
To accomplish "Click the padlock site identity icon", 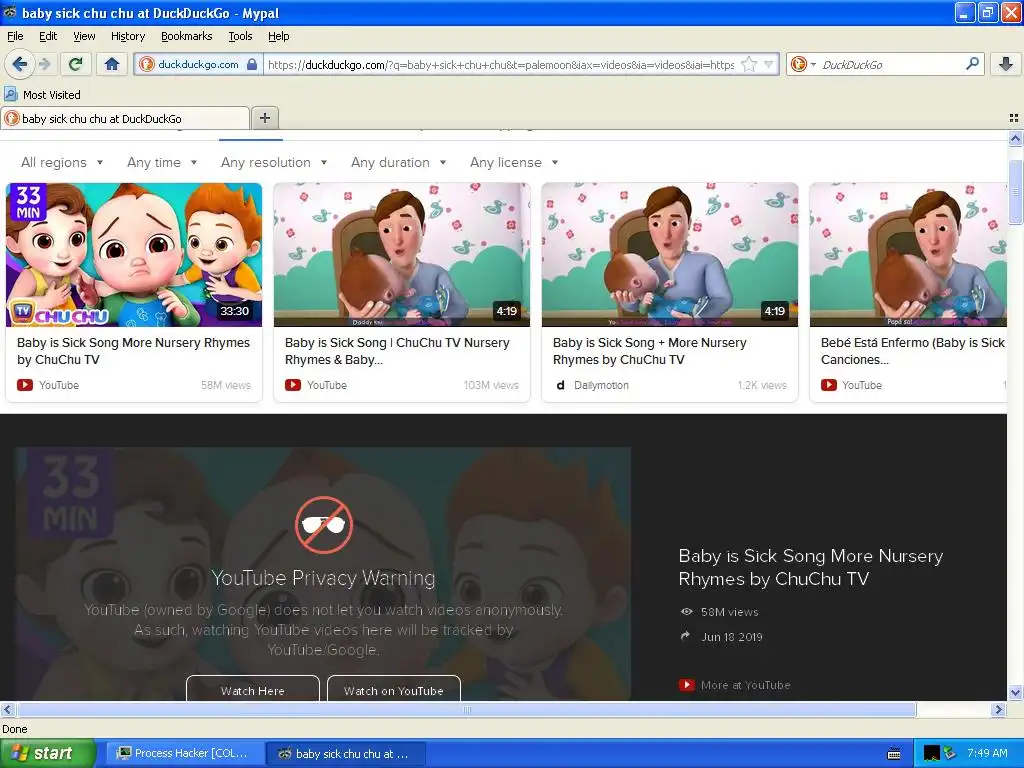I will (252, 64).
